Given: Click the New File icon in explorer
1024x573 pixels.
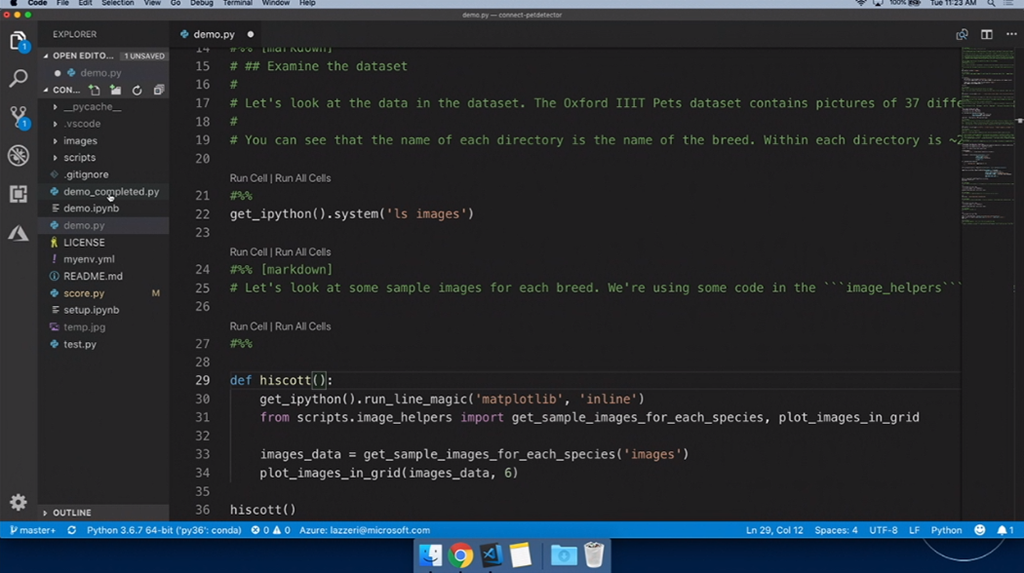Looking at the screenshot, I should pyautogui.click(x=95, y=90).
